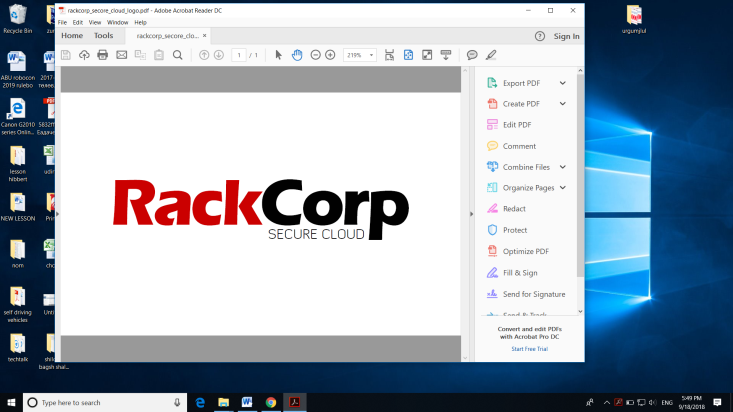
Task: Click the document view down scroll arrow
Action: click(x=465, y=358)
